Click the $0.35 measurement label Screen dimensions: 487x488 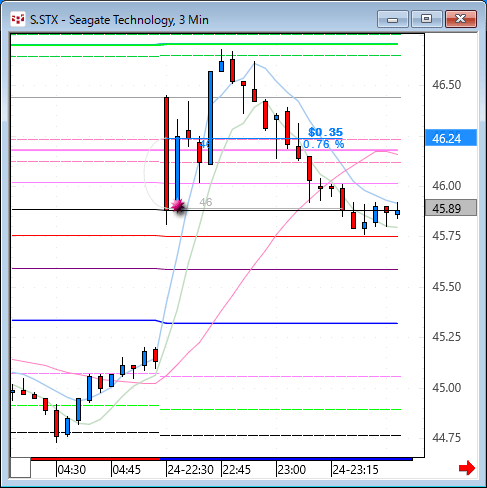click(x=325, y=132)
